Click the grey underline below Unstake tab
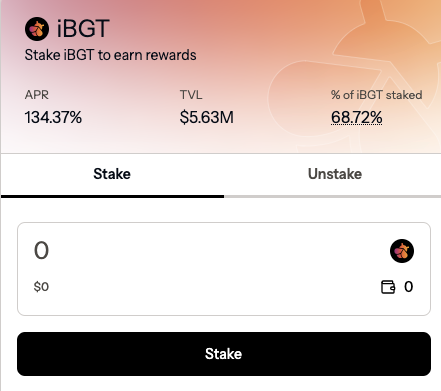 pos(332,197)
